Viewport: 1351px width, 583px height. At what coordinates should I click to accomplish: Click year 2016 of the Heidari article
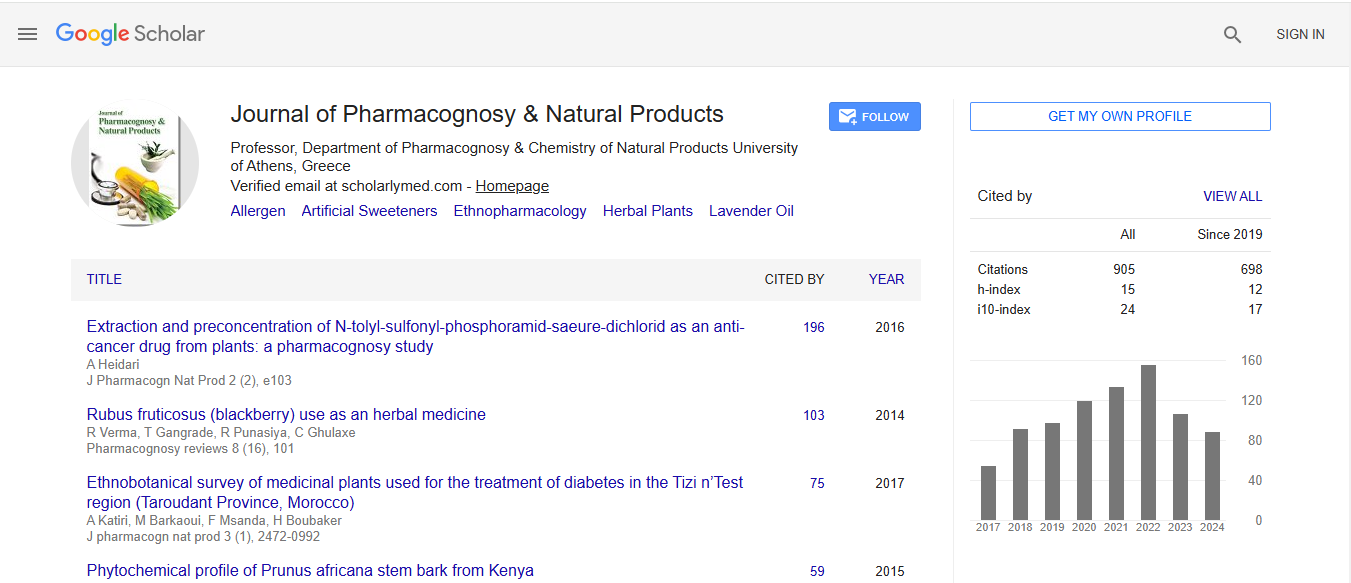pyautogui.click(x=890, y=327)
